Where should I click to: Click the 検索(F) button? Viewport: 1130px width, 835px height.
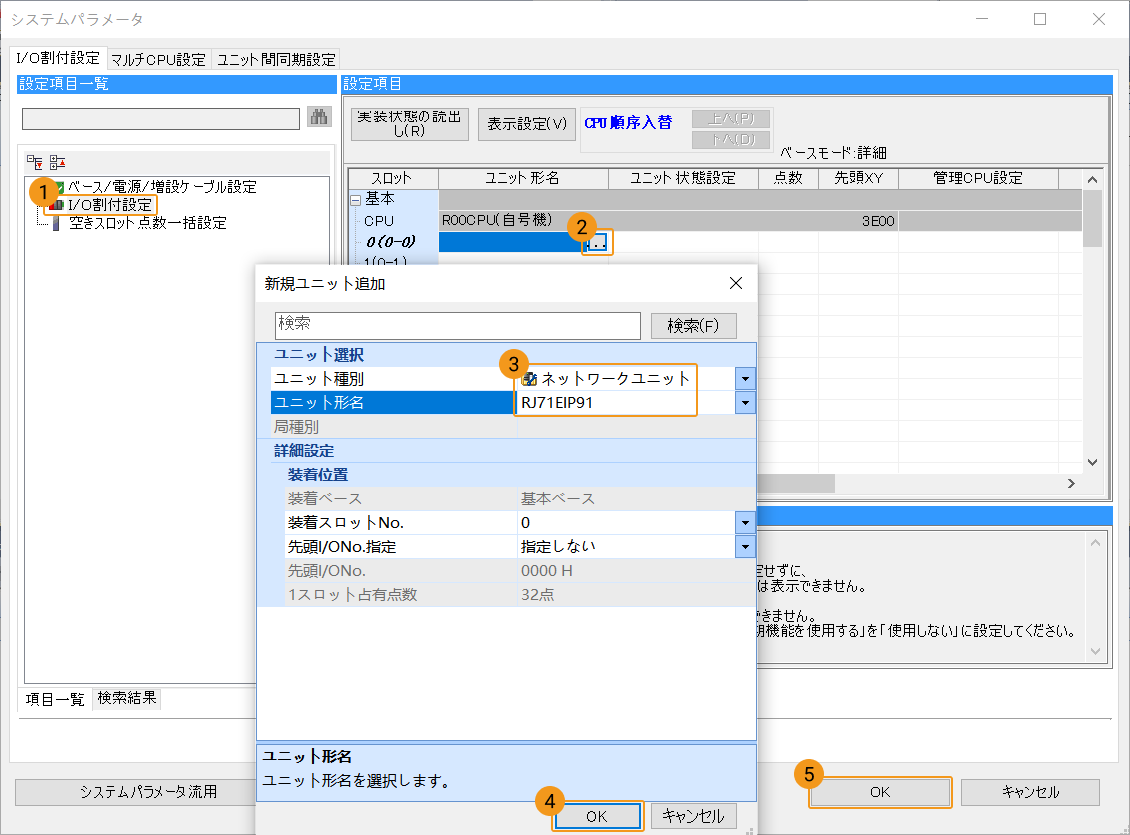coord(693,326)
